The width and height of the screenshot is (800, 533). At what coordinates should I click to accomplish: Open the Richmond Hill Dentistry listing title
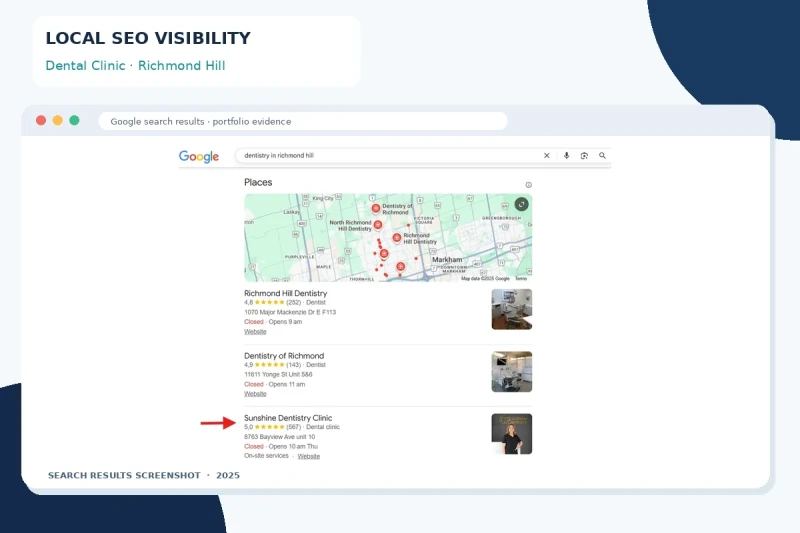point(285,293)
